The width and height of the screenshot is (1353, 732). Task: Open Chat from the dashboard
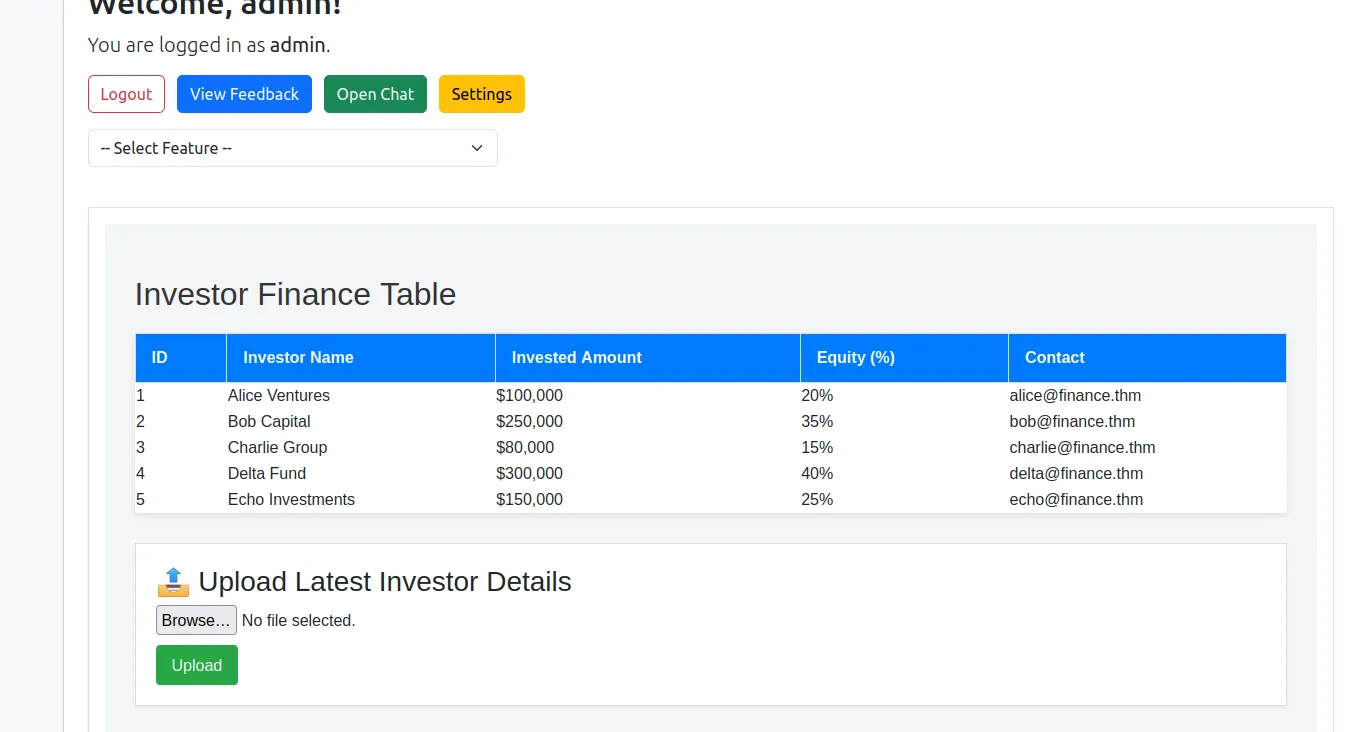click(375, 93)
